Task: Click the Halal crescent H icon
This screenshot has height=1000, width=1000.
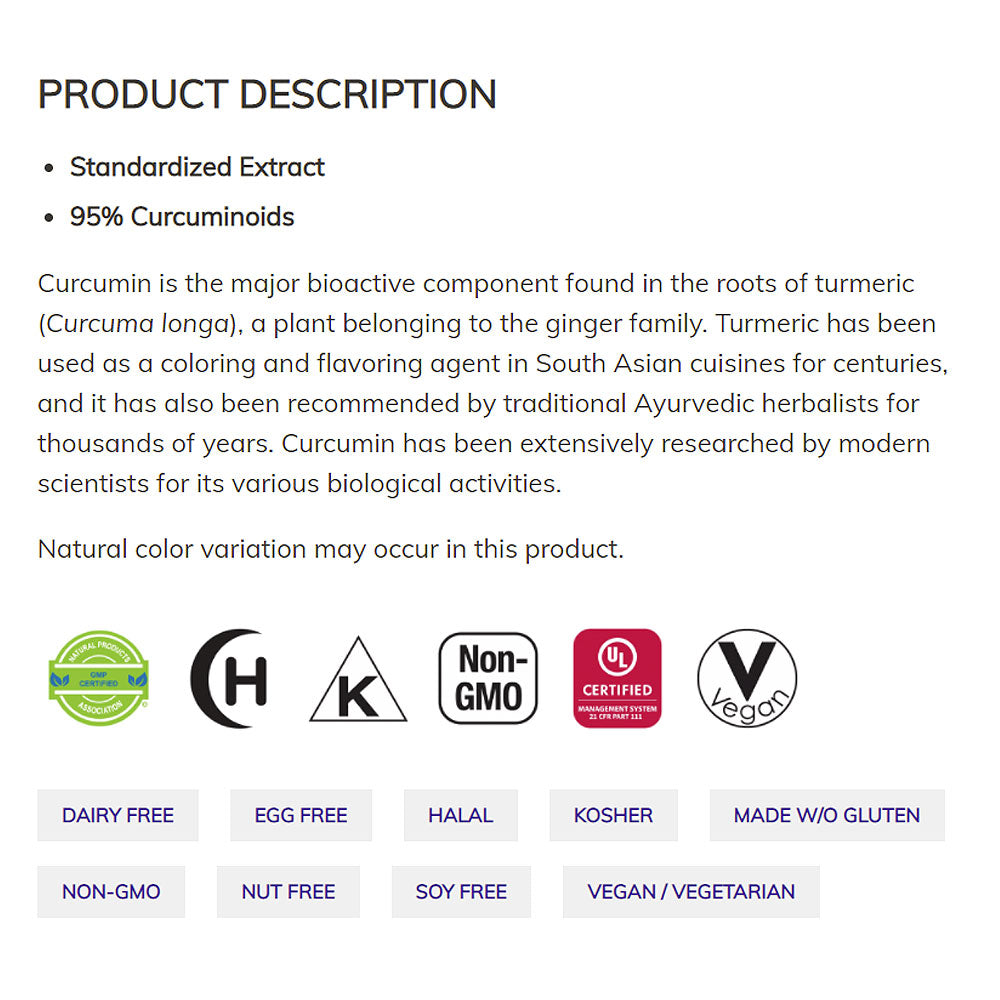Action: pos(231,678)
